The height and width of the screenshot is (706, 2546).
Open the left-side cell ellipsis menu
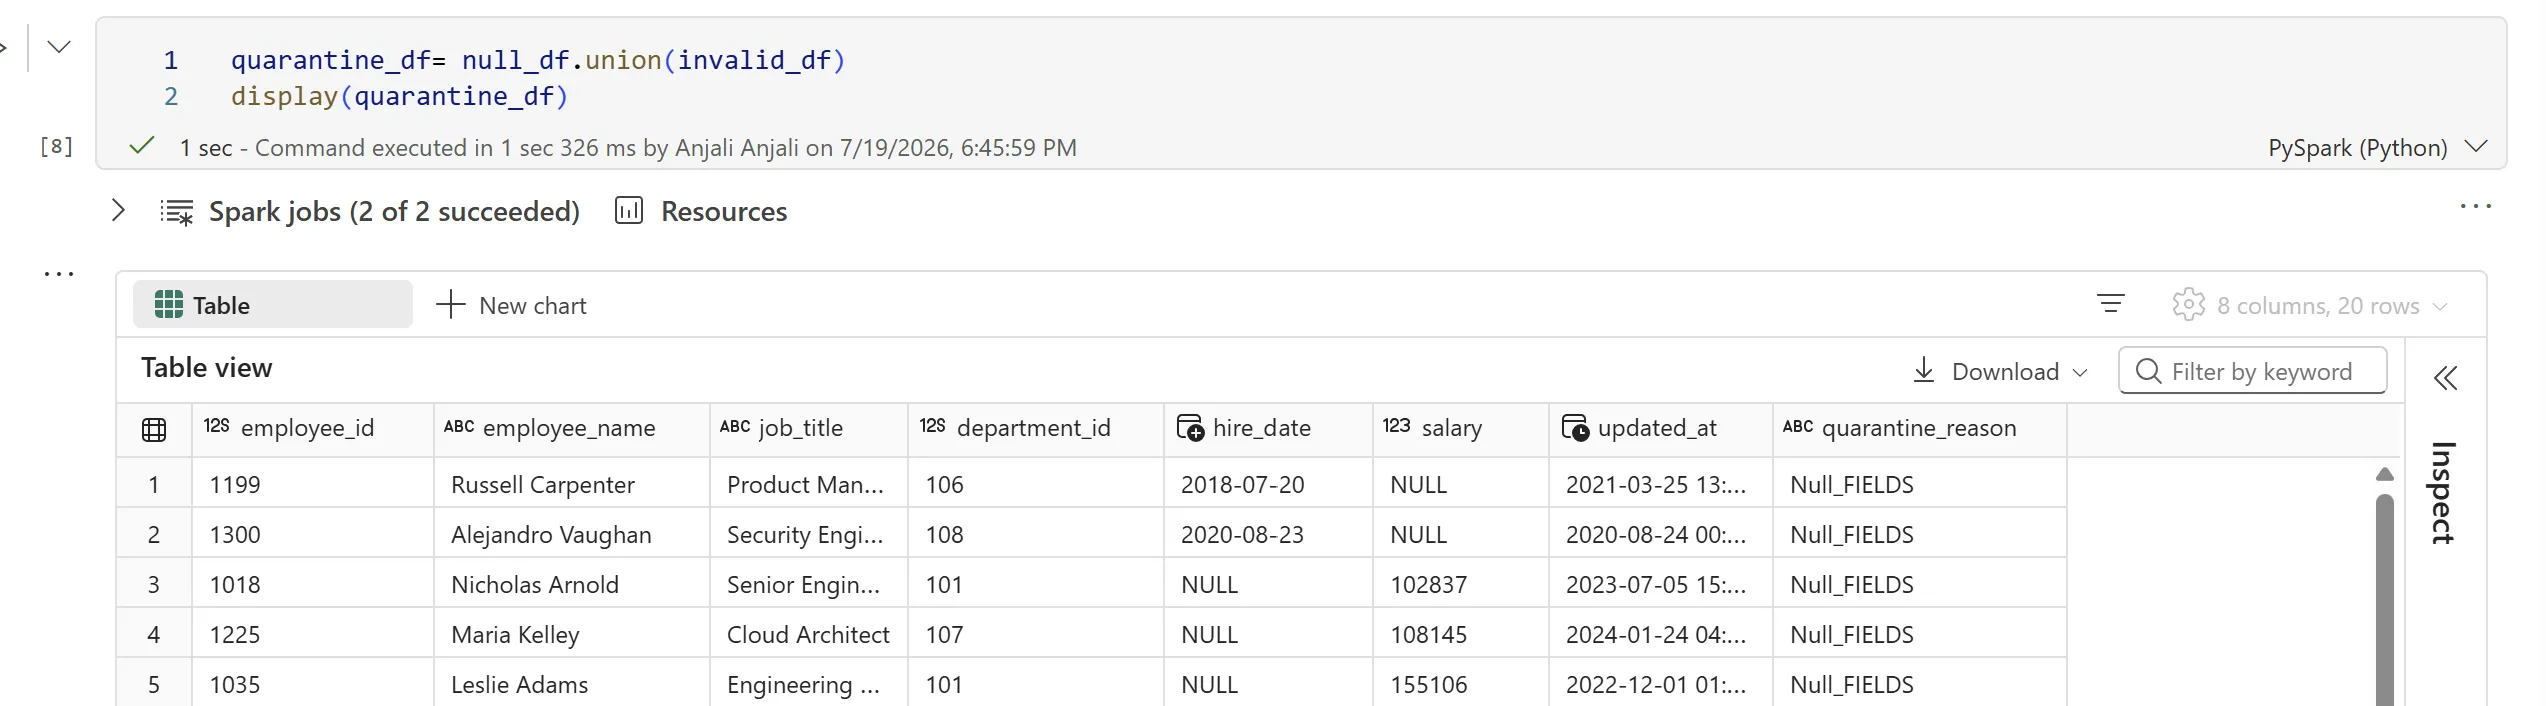point(59,273)
